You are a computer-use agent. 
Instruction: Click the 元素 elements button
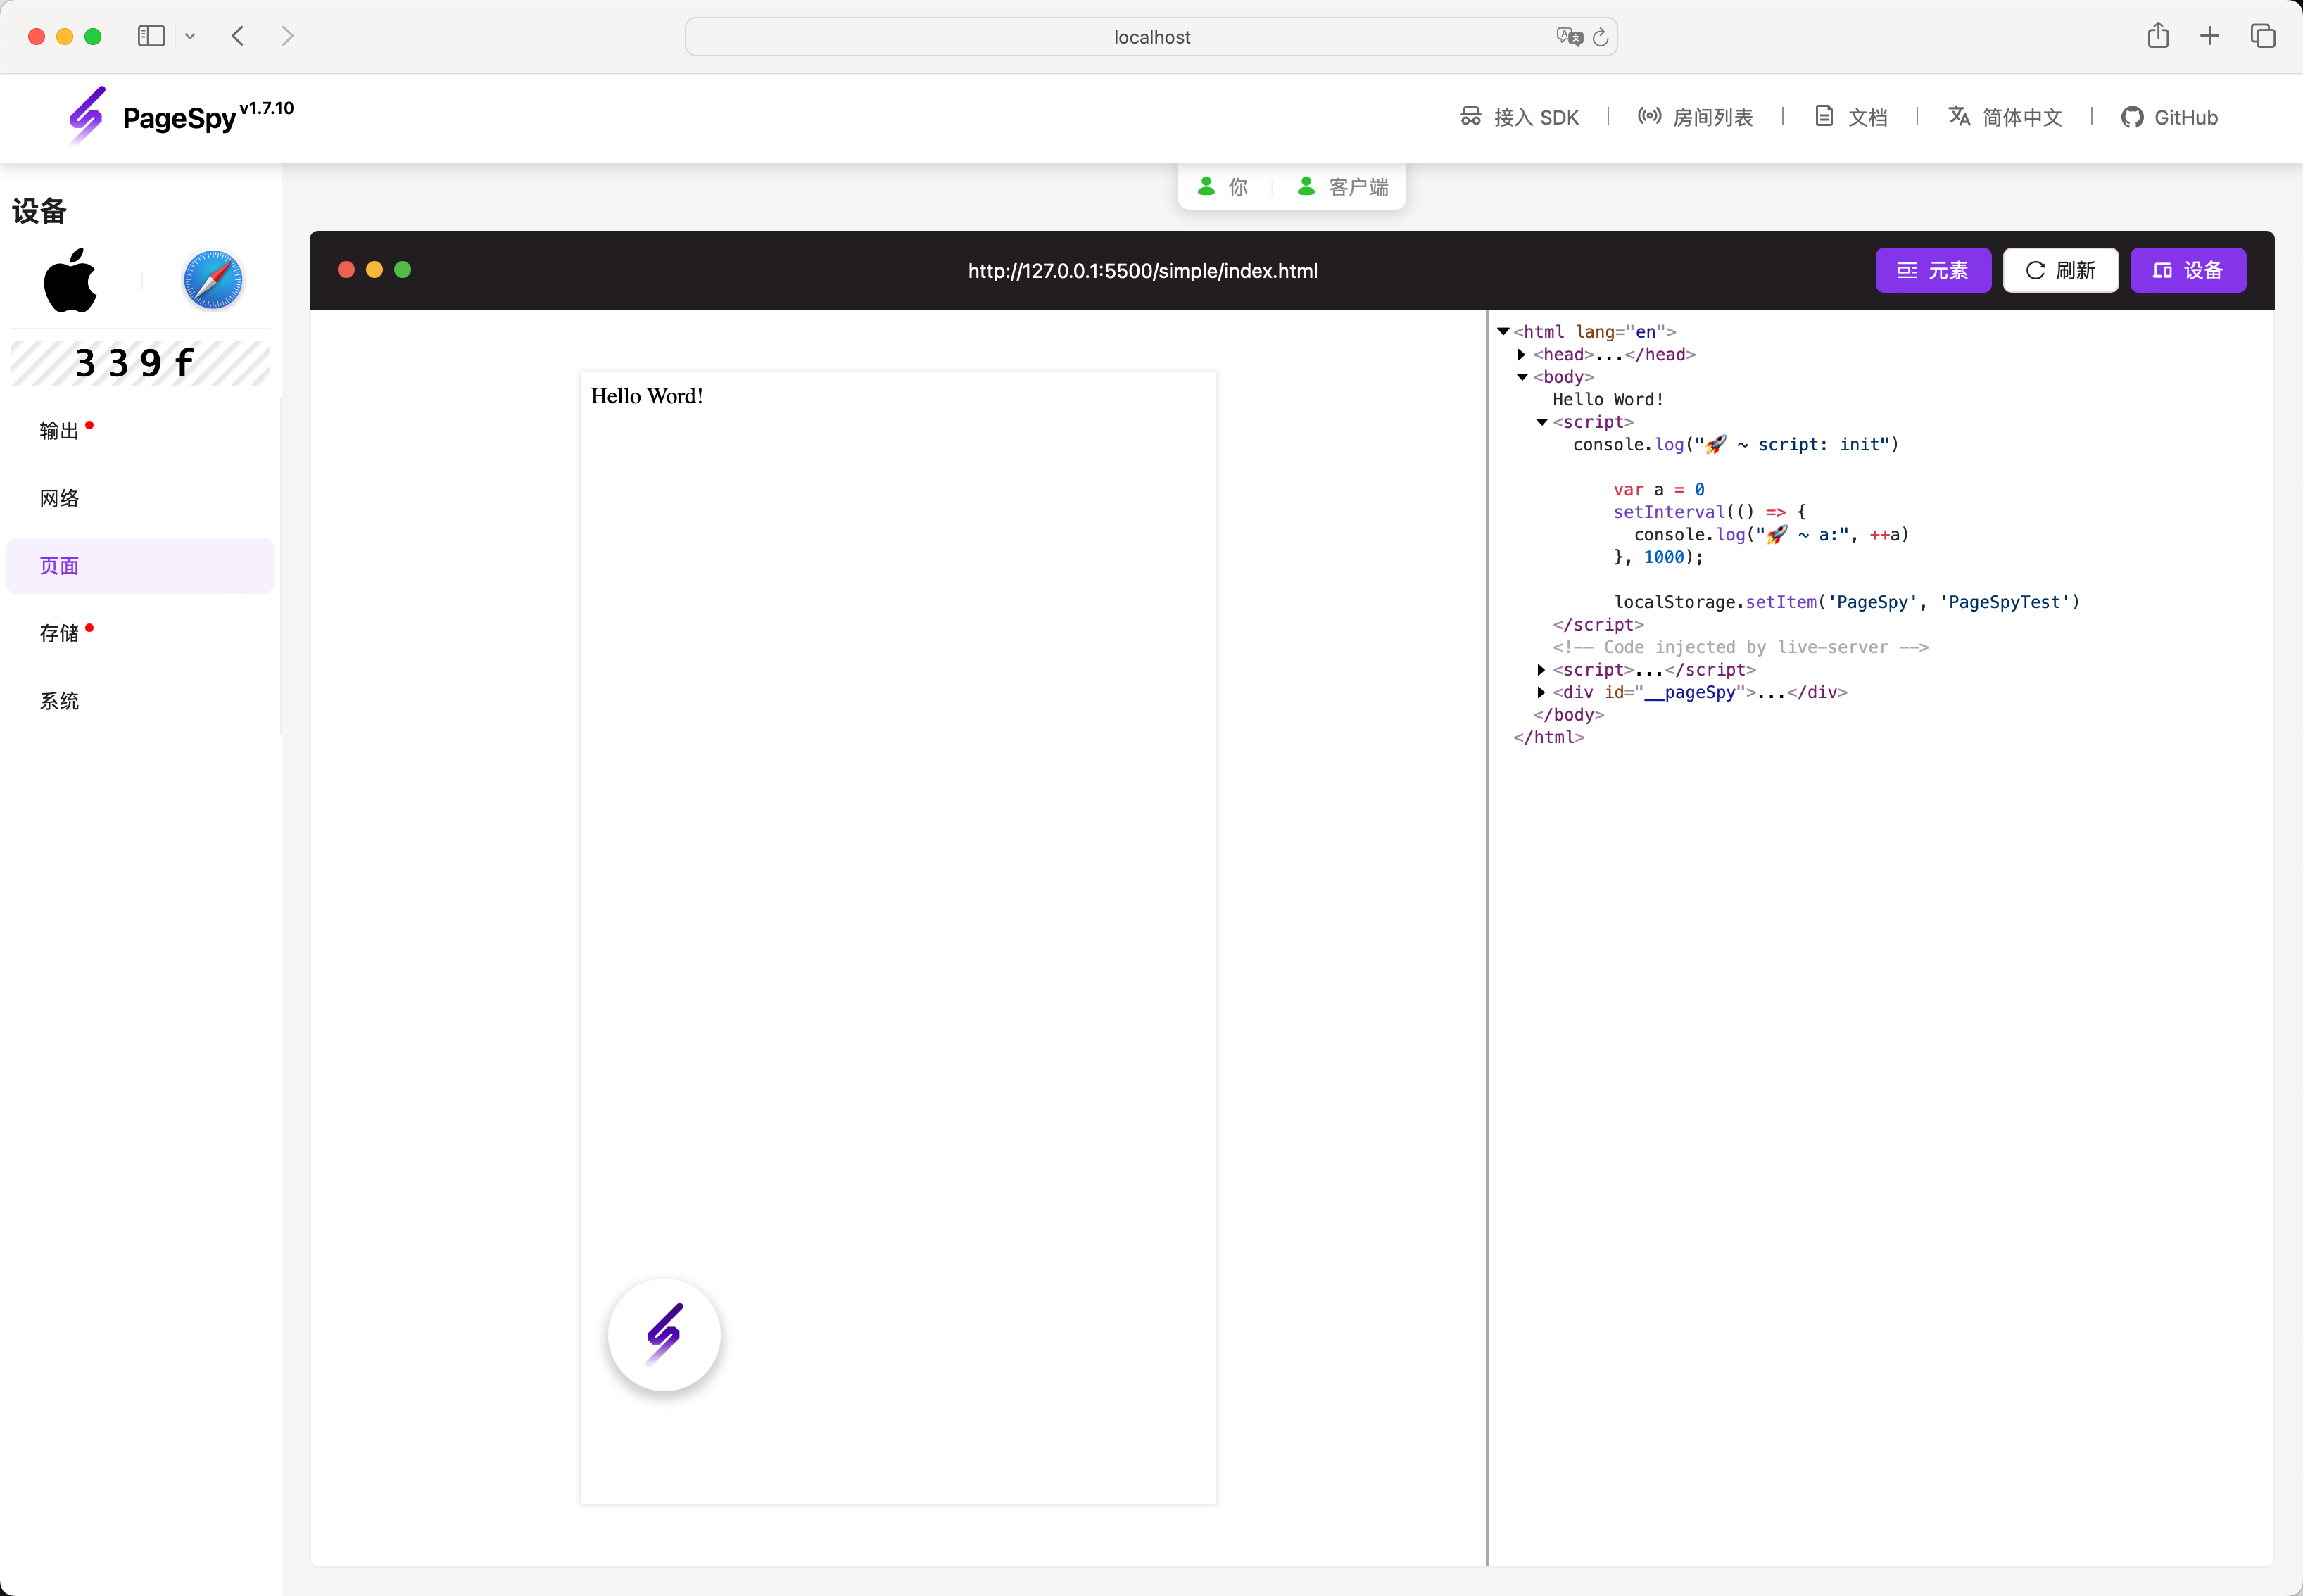1933,270
